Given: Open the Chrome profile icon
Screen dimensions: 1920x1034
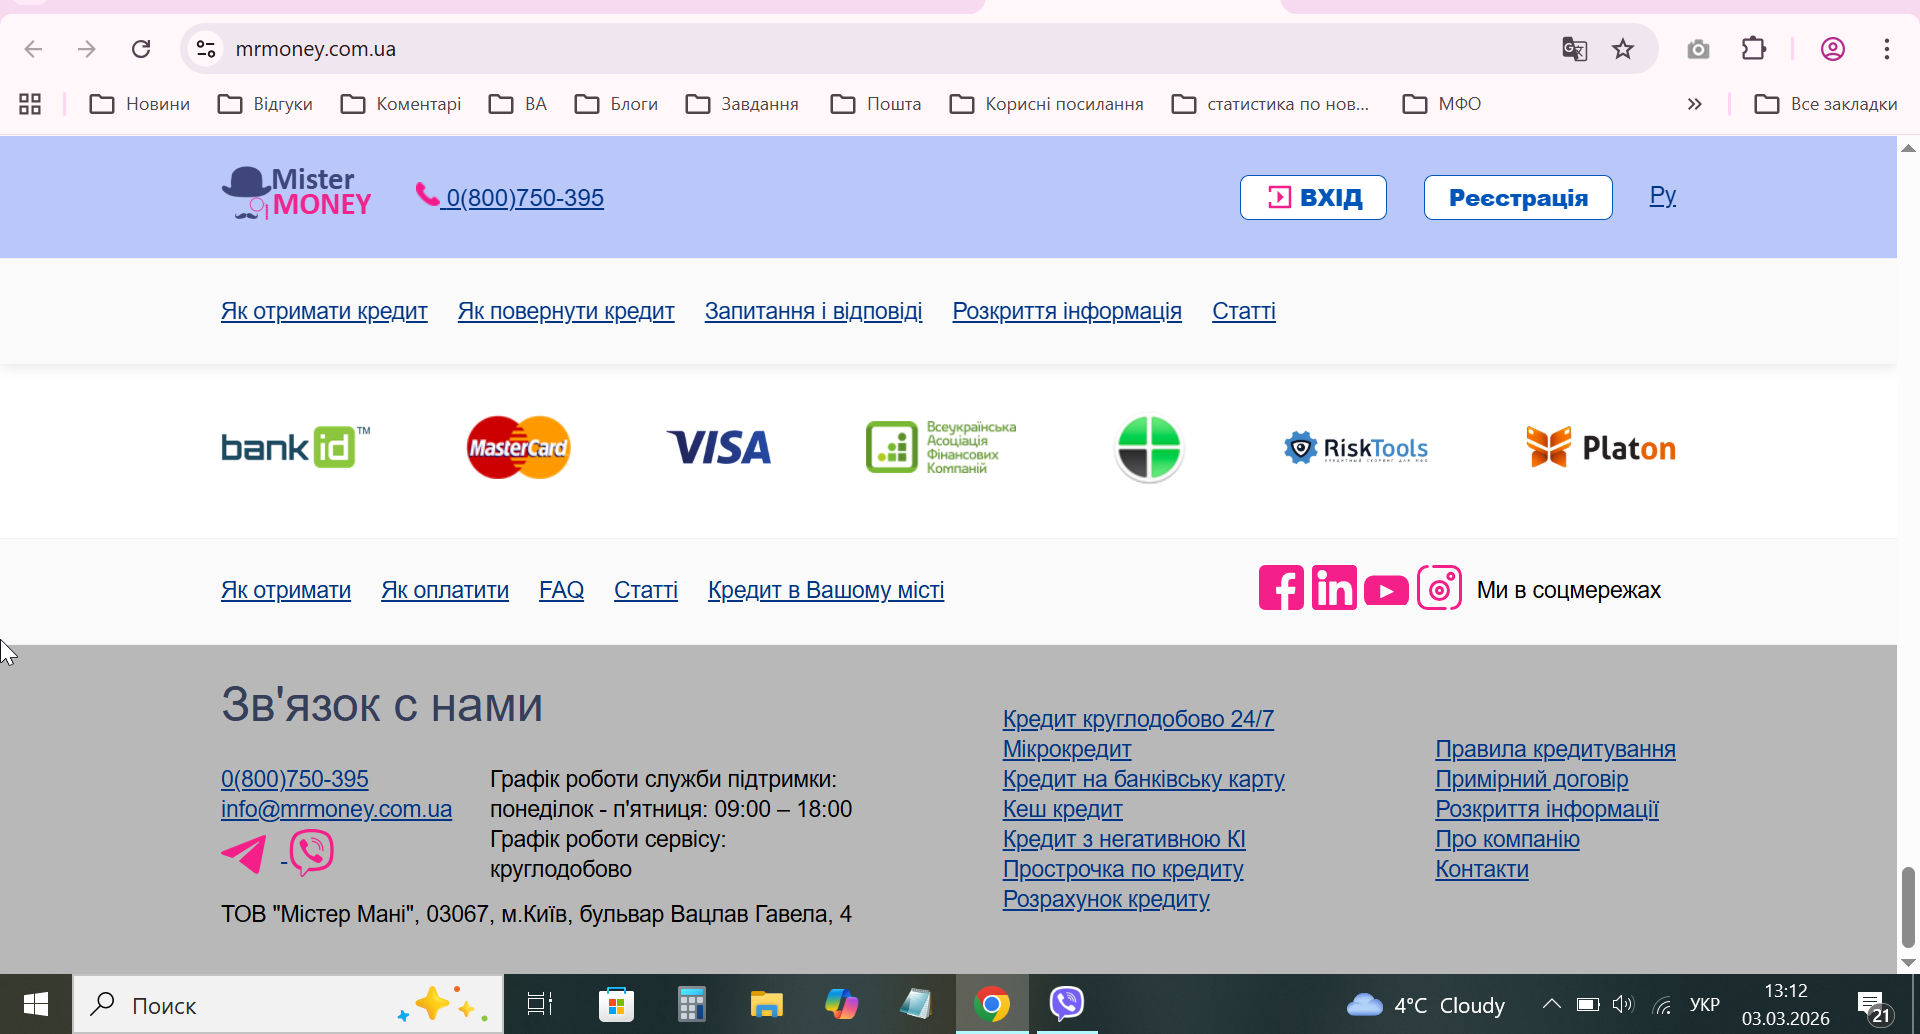Looking at the screenshot, I should pyautogui.click(x=1833, y=49).
